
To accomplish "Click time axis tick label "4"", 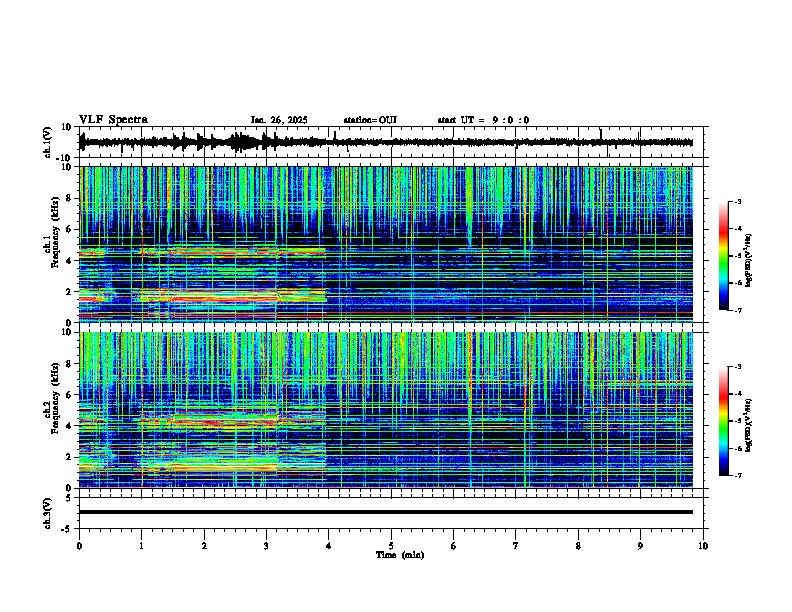I will pos(329,546).
